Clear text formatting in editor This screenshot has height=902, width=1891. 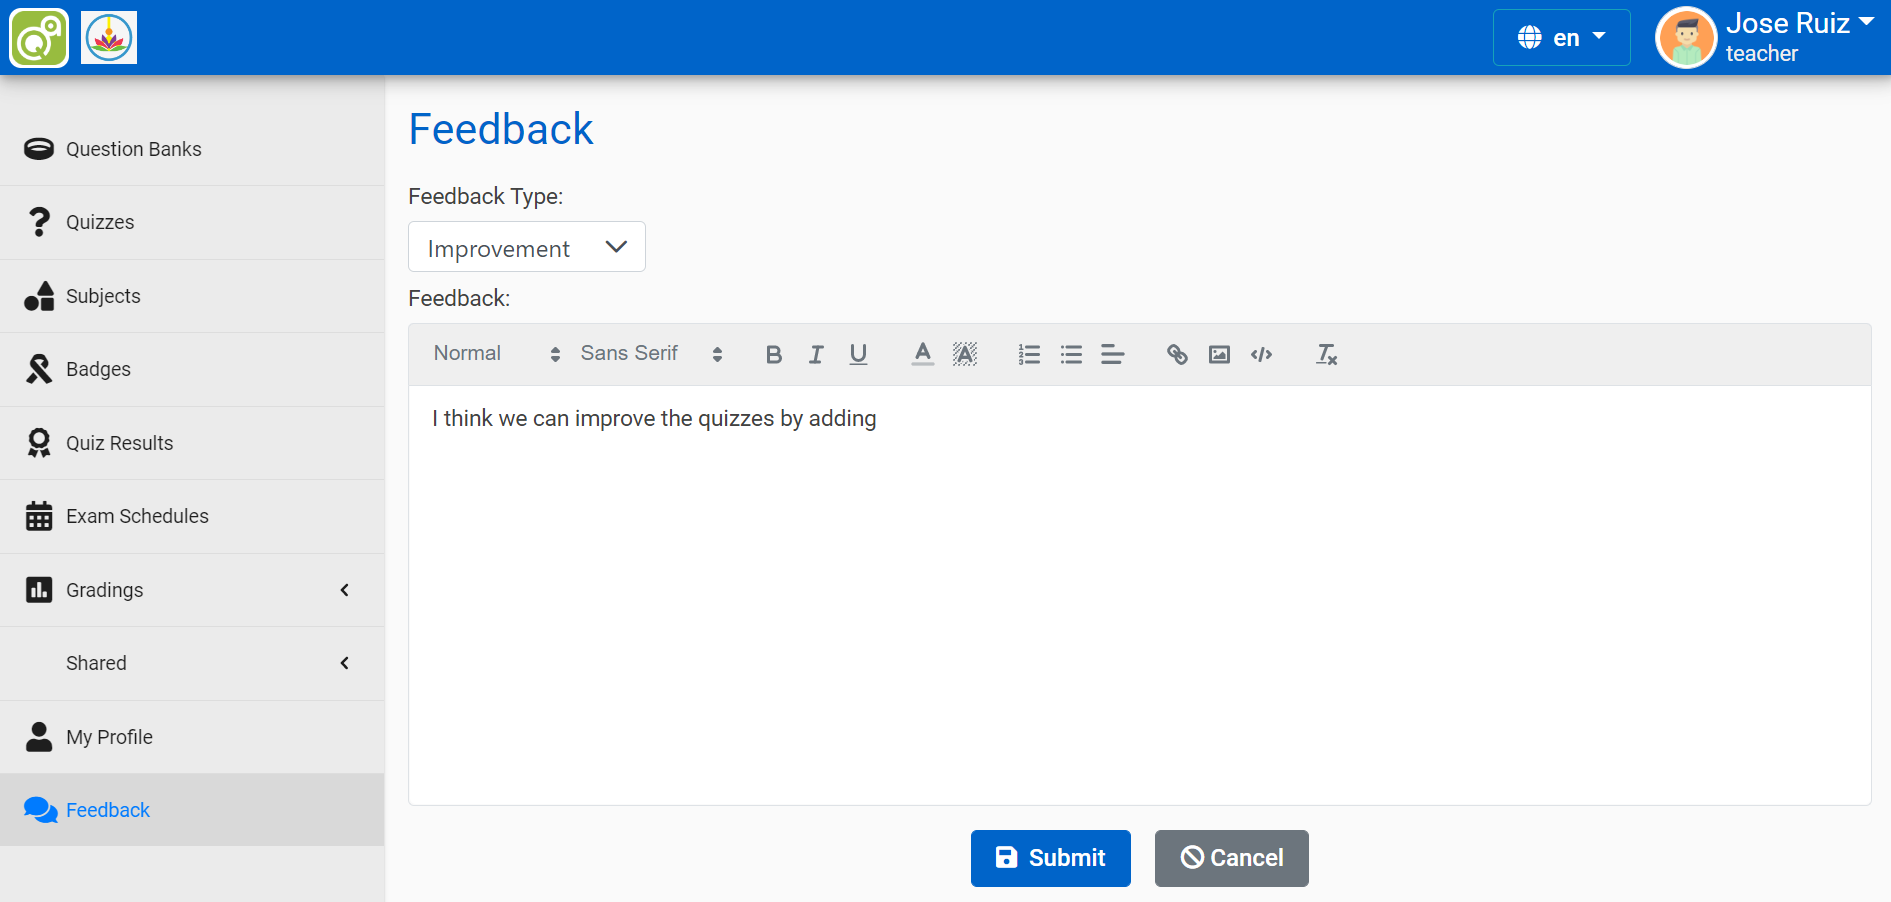click(1326, 354)
